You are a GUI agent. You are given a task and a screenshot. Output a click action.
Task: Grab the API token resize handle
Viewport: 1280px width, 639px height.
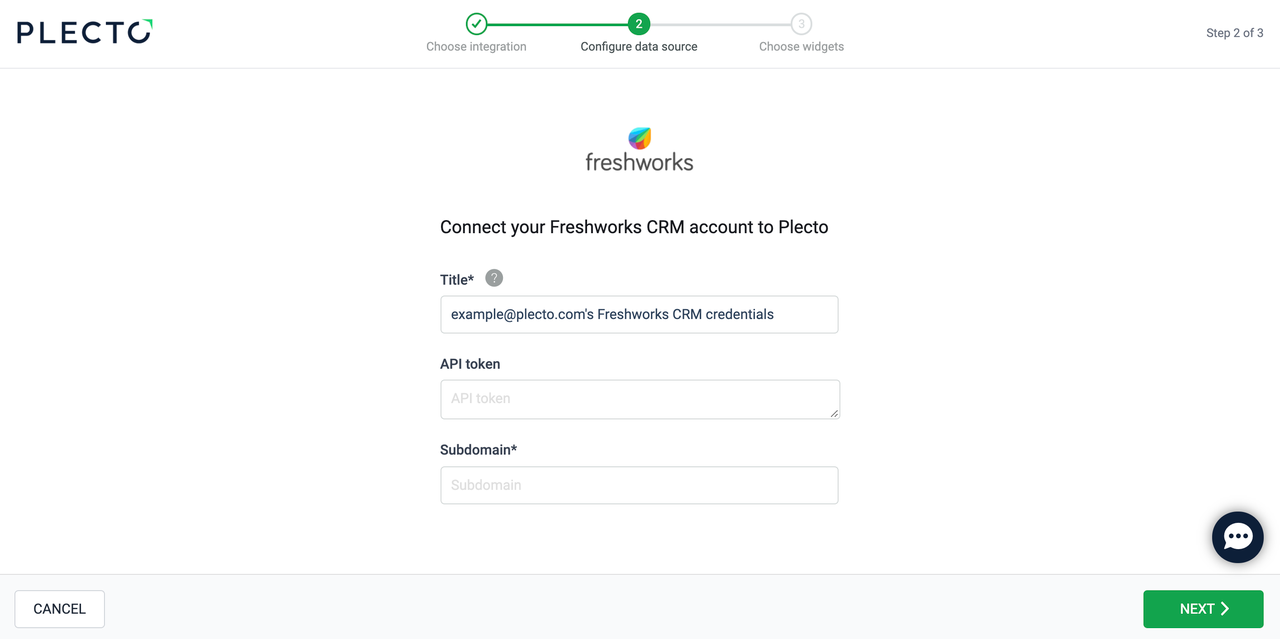click(x=834, y=413)
